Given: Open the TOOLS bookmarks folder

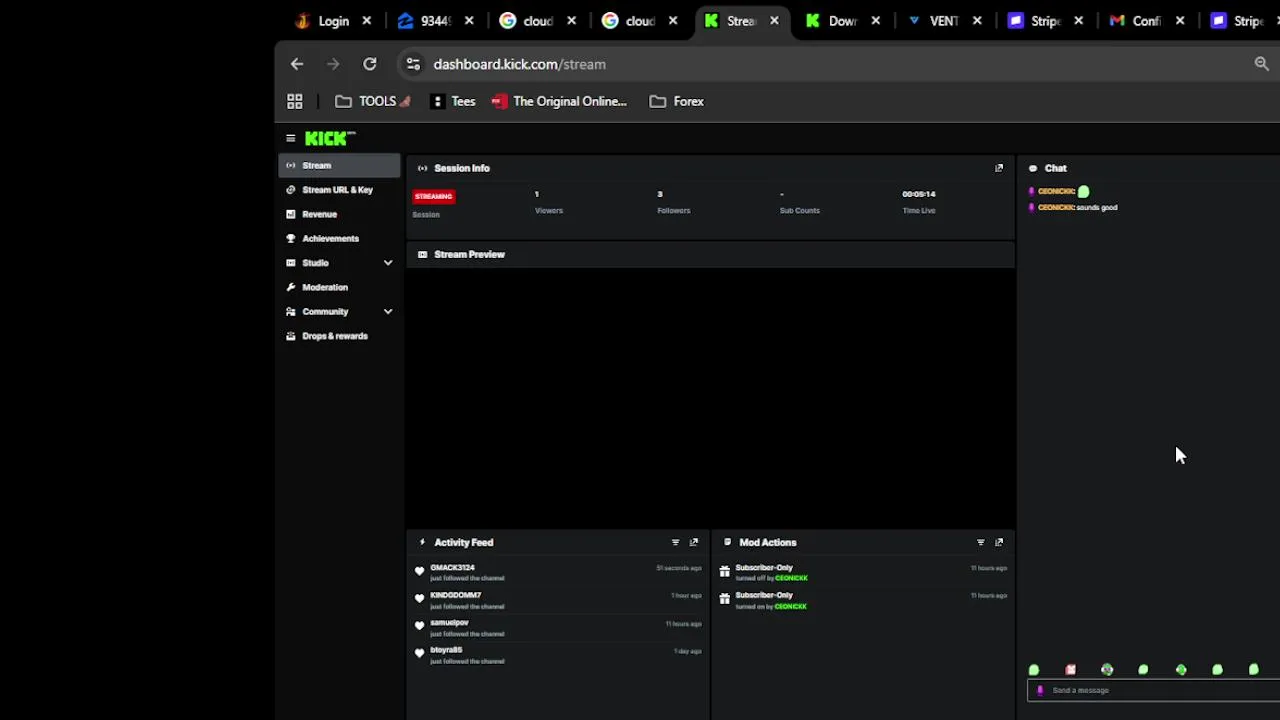Looking at the screenshot, I should (373, 101).
